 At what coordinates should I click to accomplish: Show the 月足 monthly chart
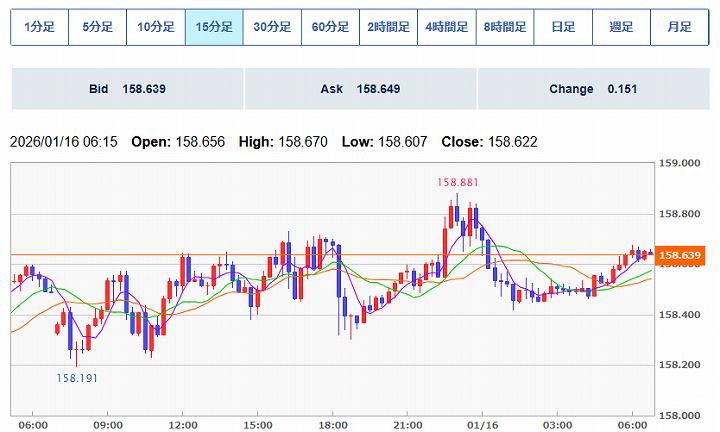[679, 27]
